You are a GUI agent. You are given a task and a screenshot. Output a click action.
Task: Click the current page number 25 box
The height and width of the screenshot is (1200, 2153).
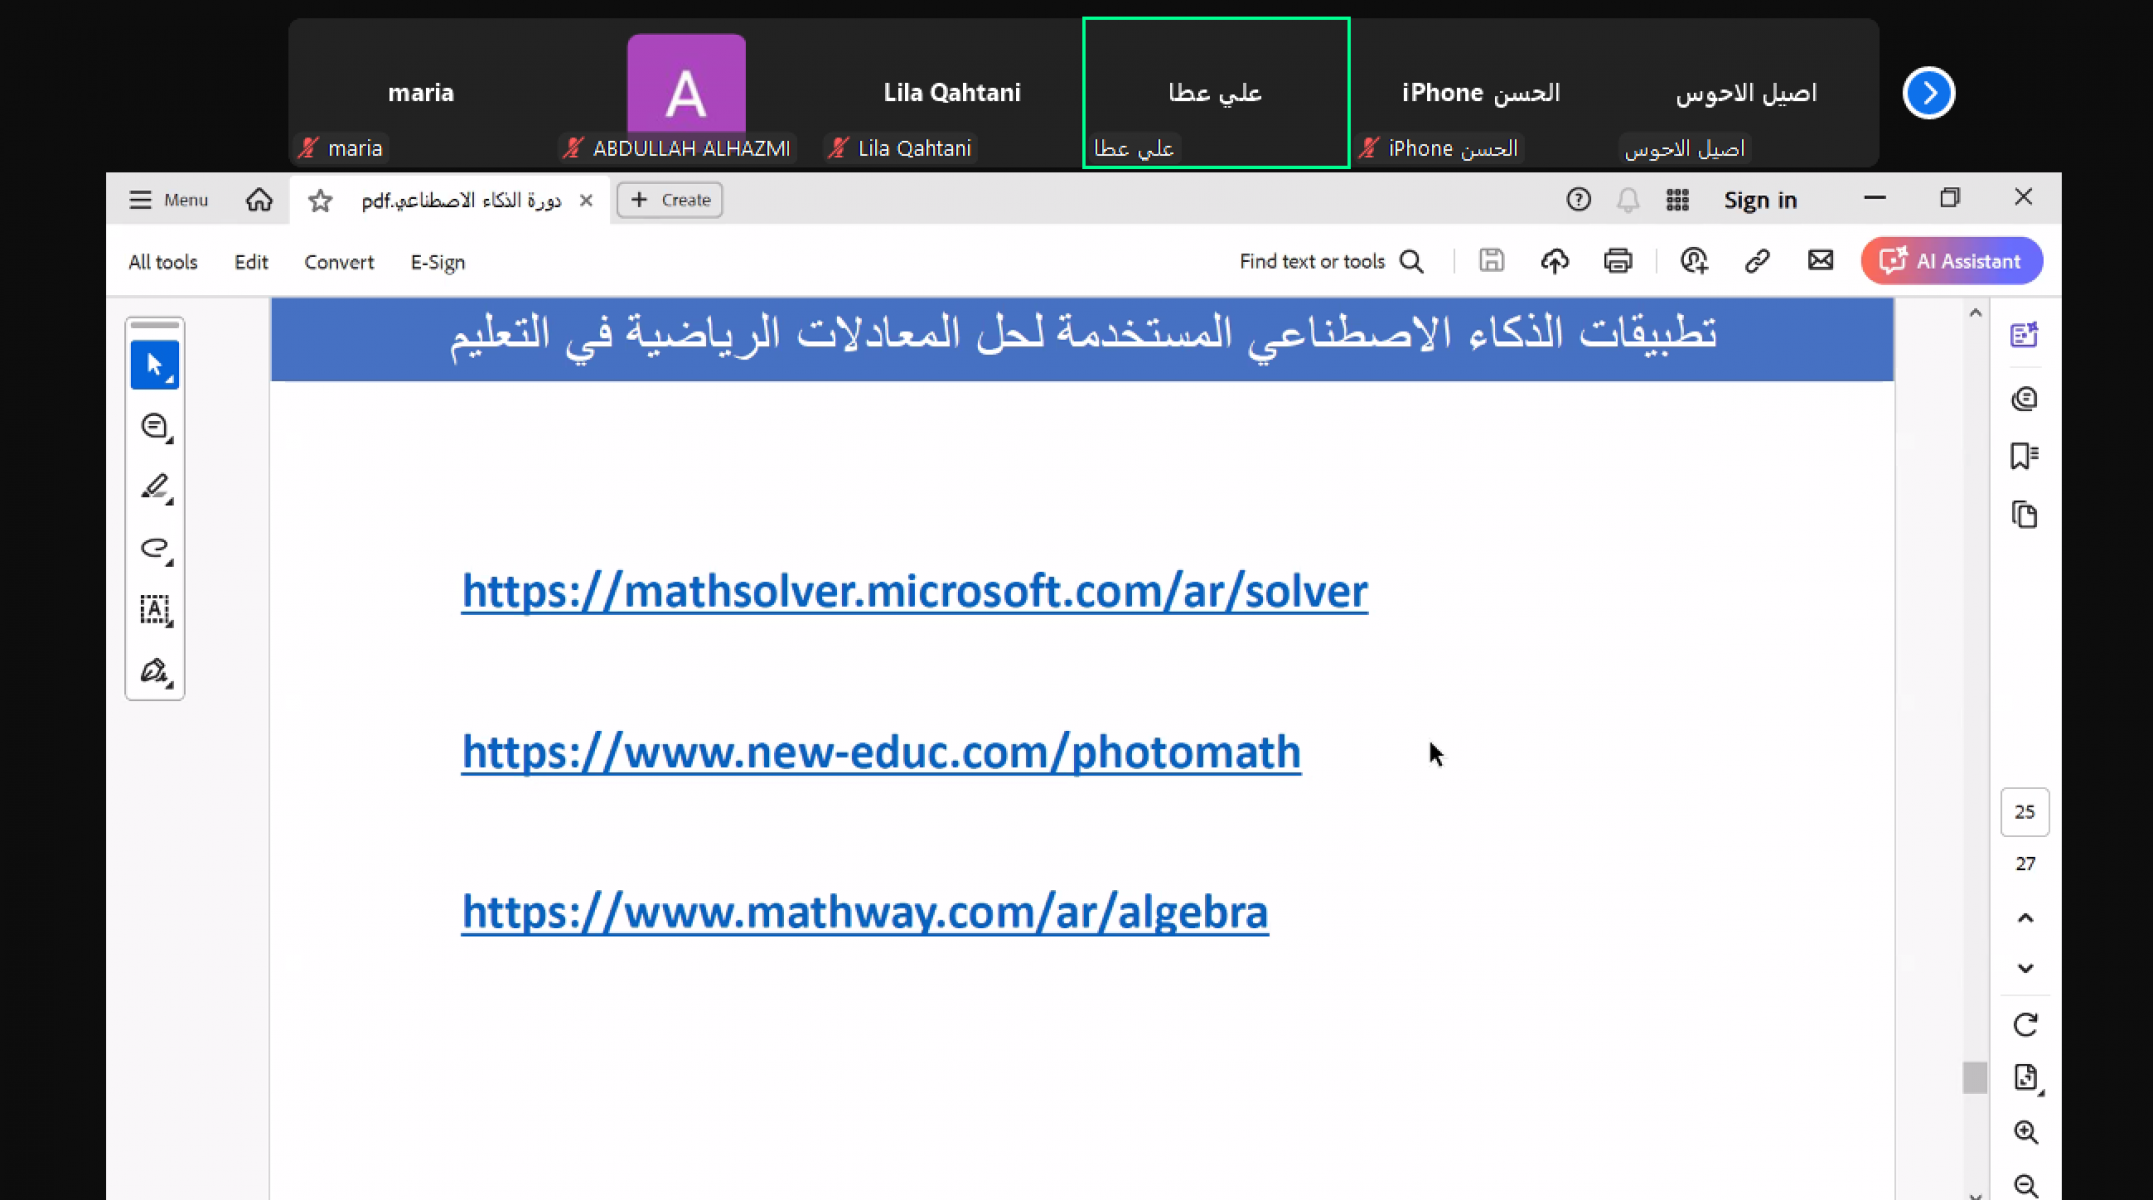pyautogui.click(x=2025, y=812)
